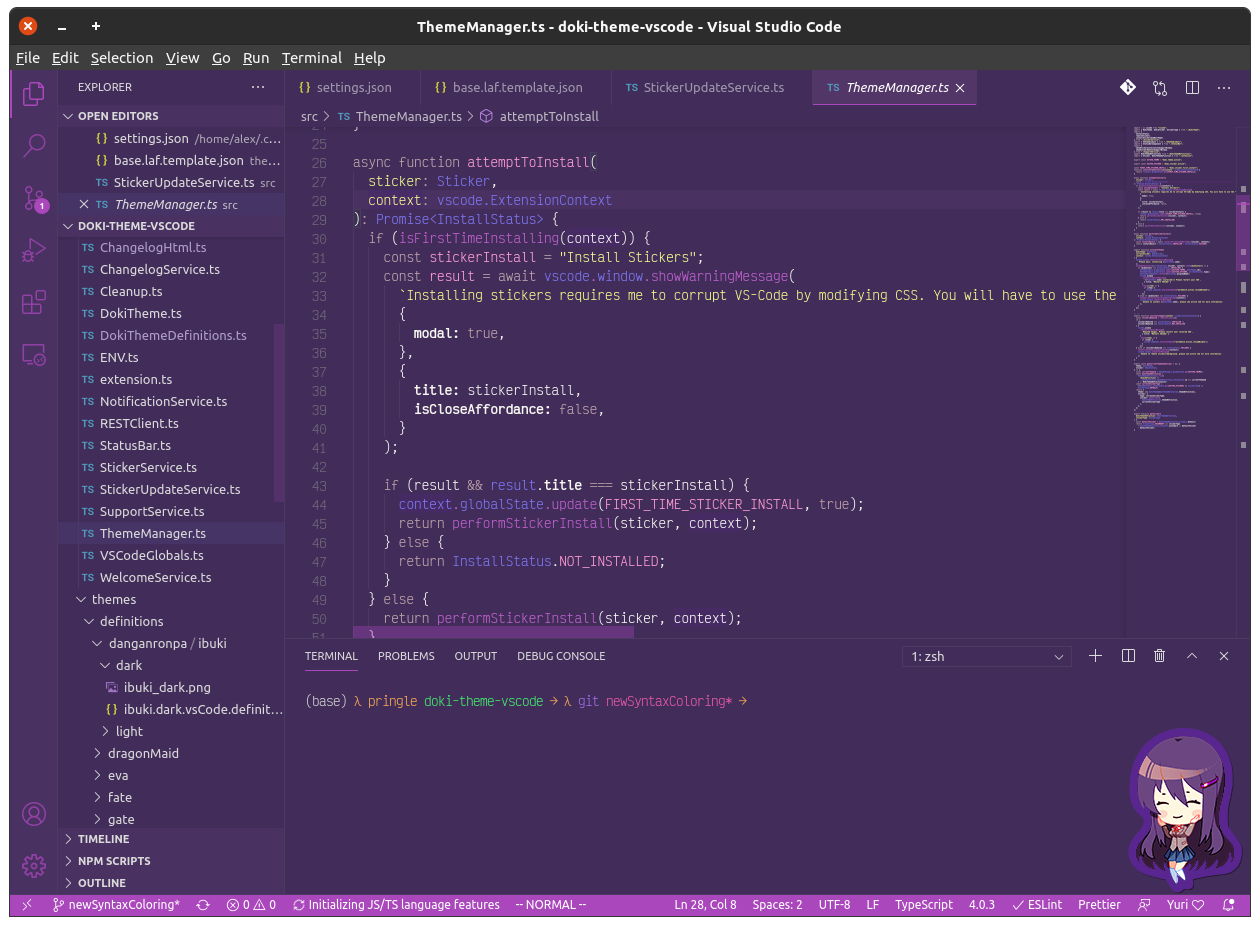
Task: Click newSyntaxColoring* branch in status bar
Action: point(116,905)
